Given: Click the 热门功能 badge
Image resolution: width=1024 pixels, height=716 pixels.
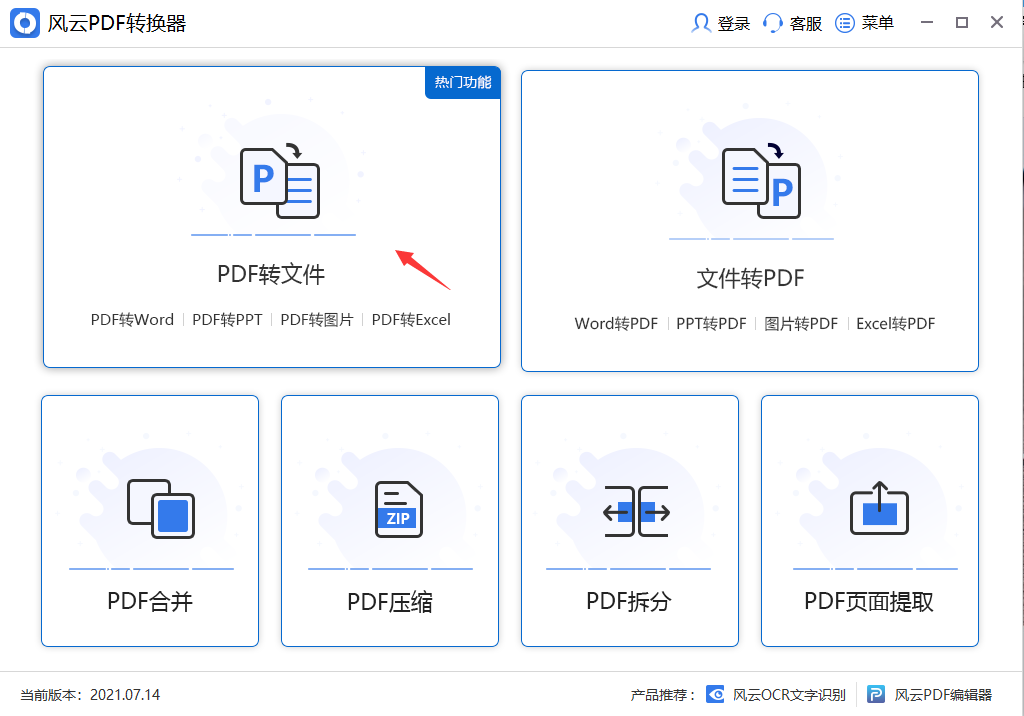Looking at the screenshot, I should coord(463,82).
